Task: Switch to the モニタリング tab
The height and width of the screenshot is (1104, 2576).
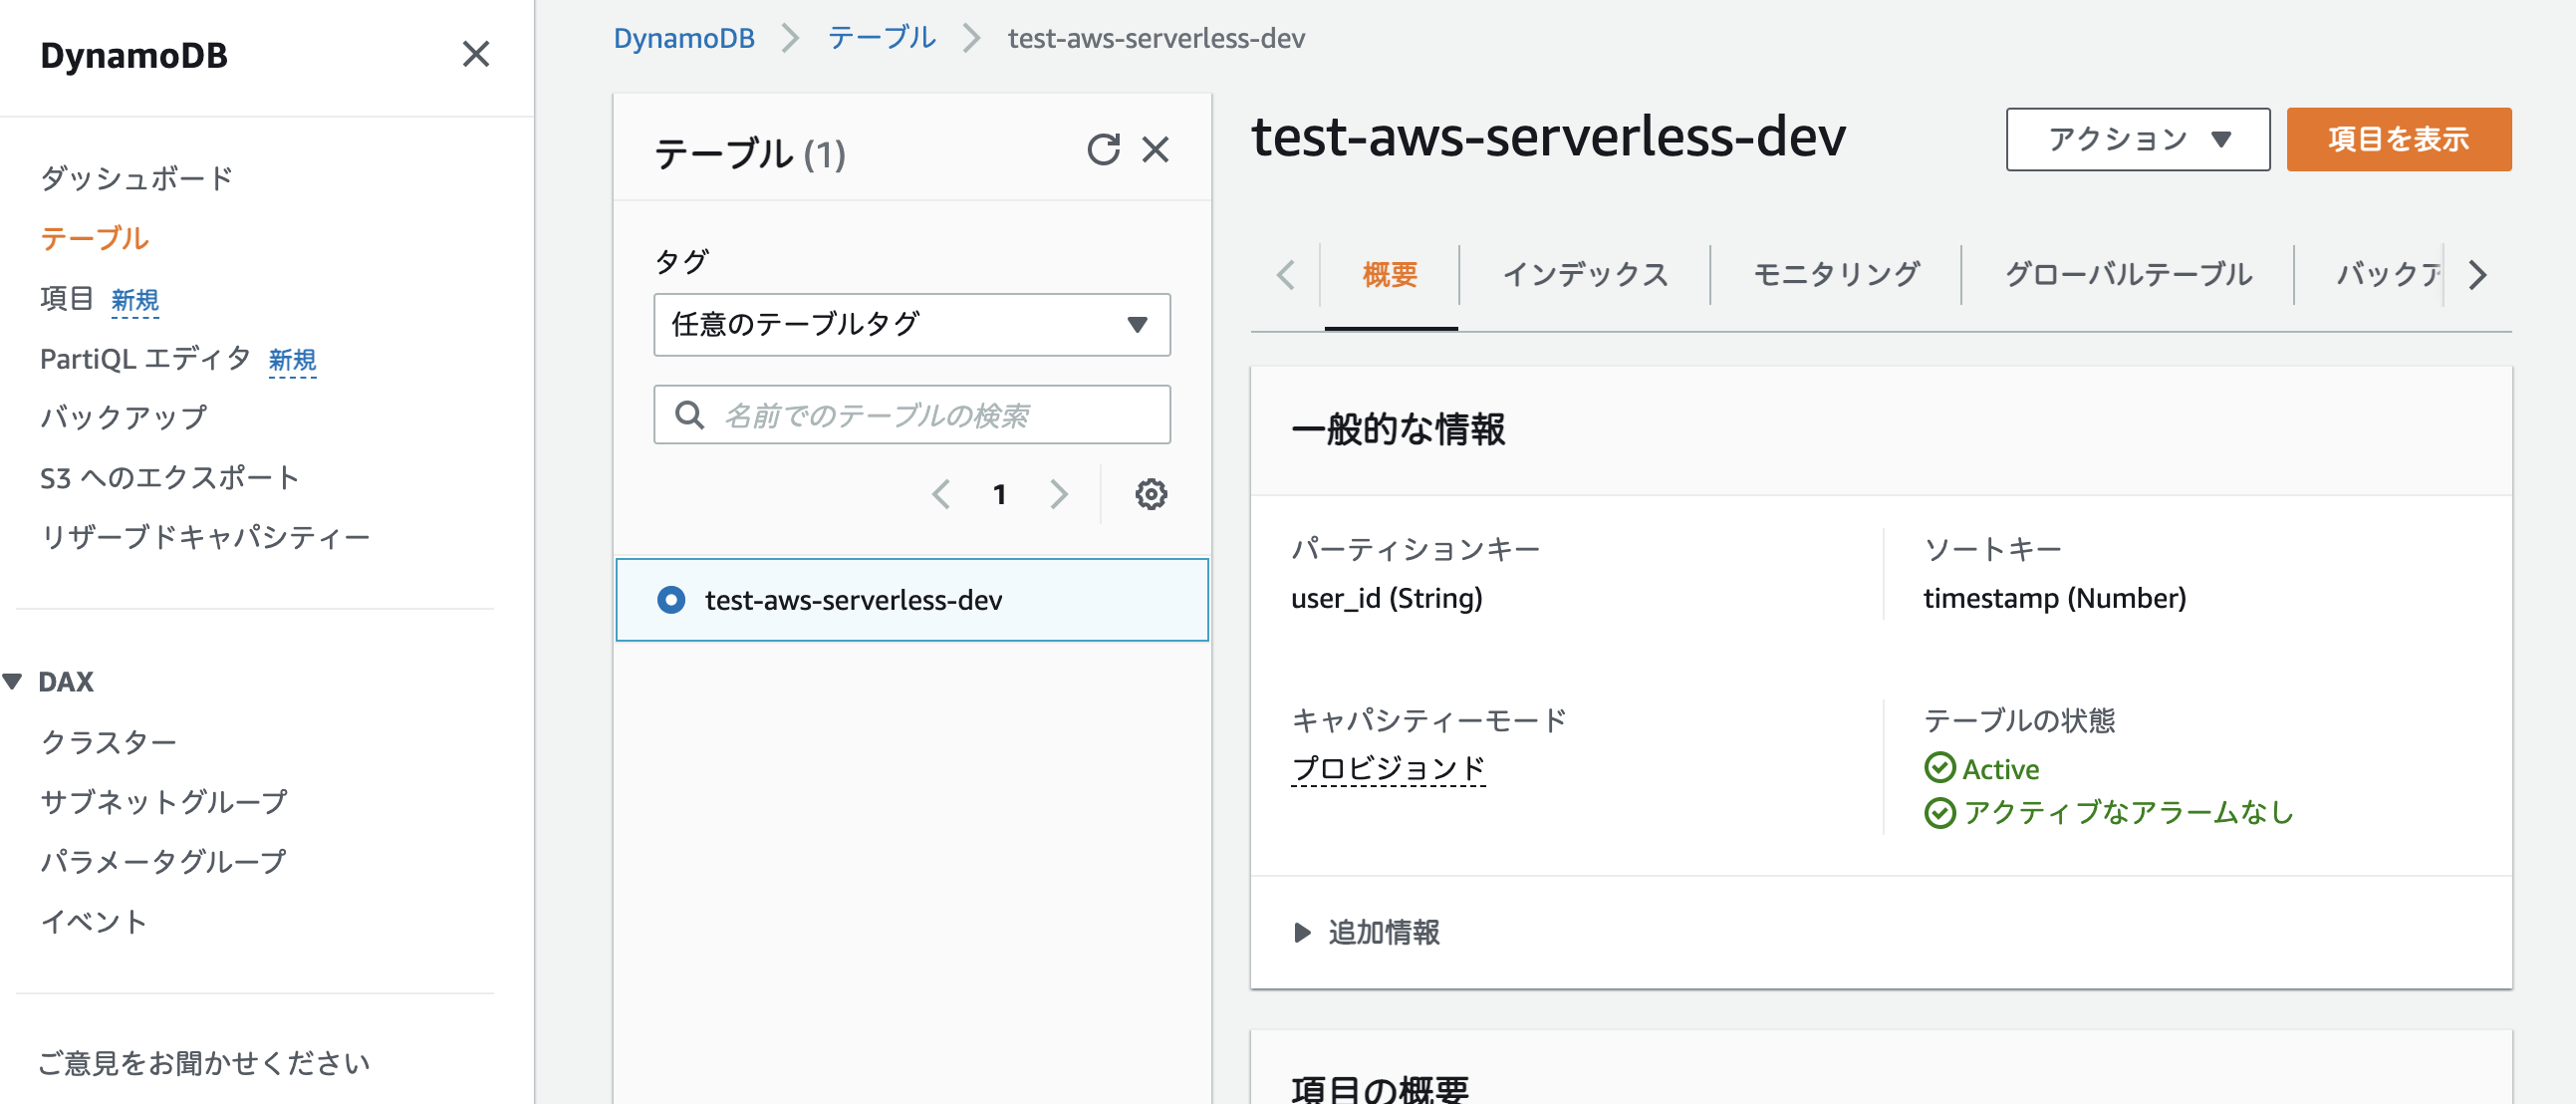Action: tap(1837, 274)
